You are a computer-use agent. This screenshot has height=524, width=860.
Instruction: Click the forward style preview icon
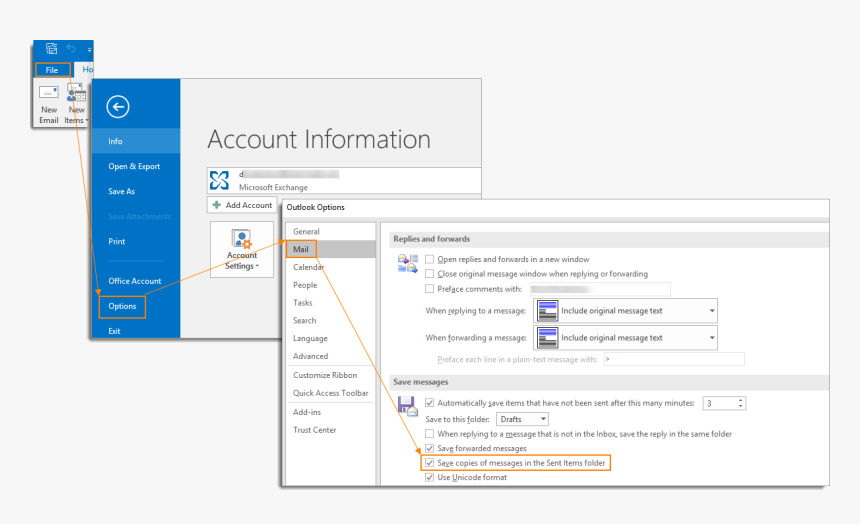click(547, 337)
